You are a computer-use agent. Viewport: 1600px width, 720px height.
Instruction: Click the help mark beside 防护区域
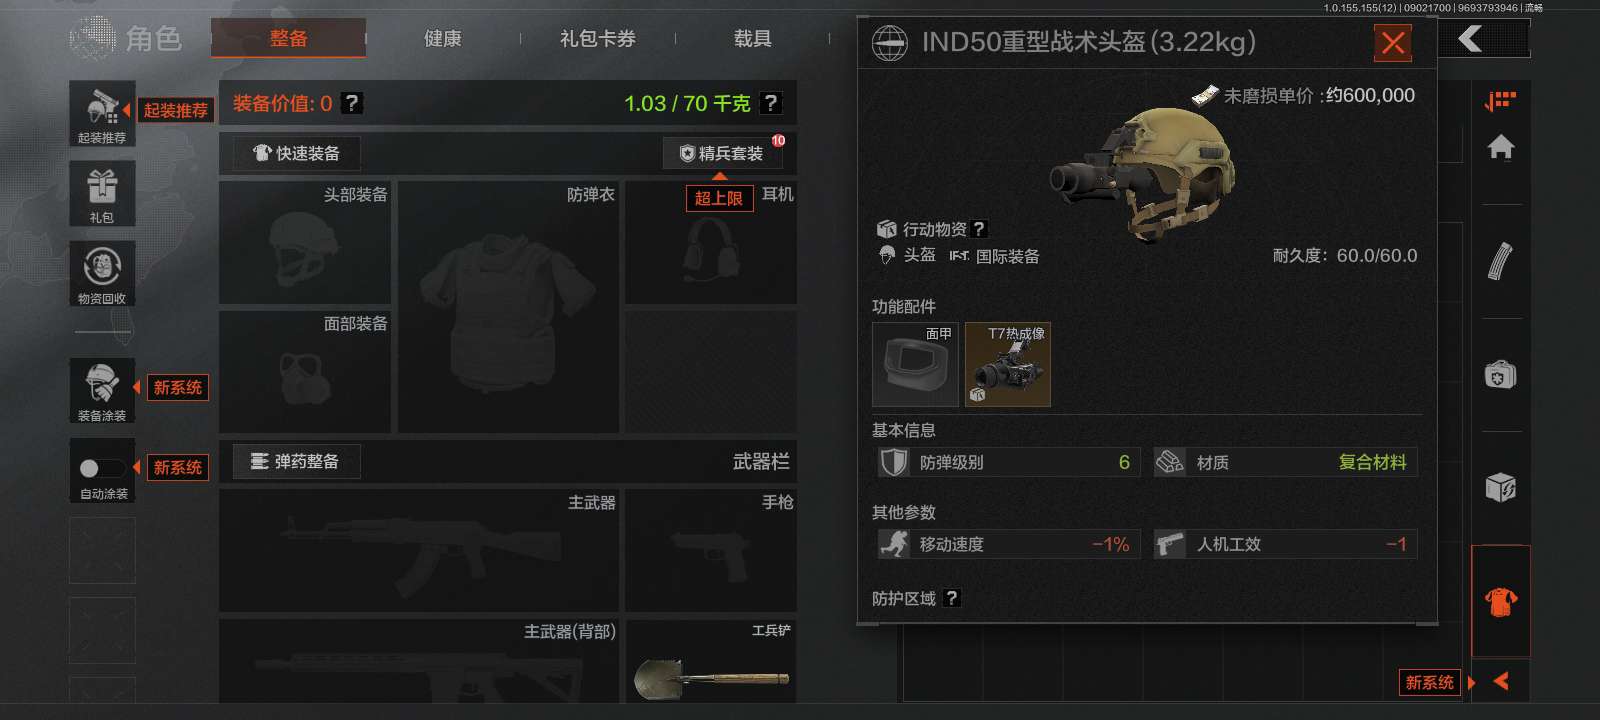point(952,598)
